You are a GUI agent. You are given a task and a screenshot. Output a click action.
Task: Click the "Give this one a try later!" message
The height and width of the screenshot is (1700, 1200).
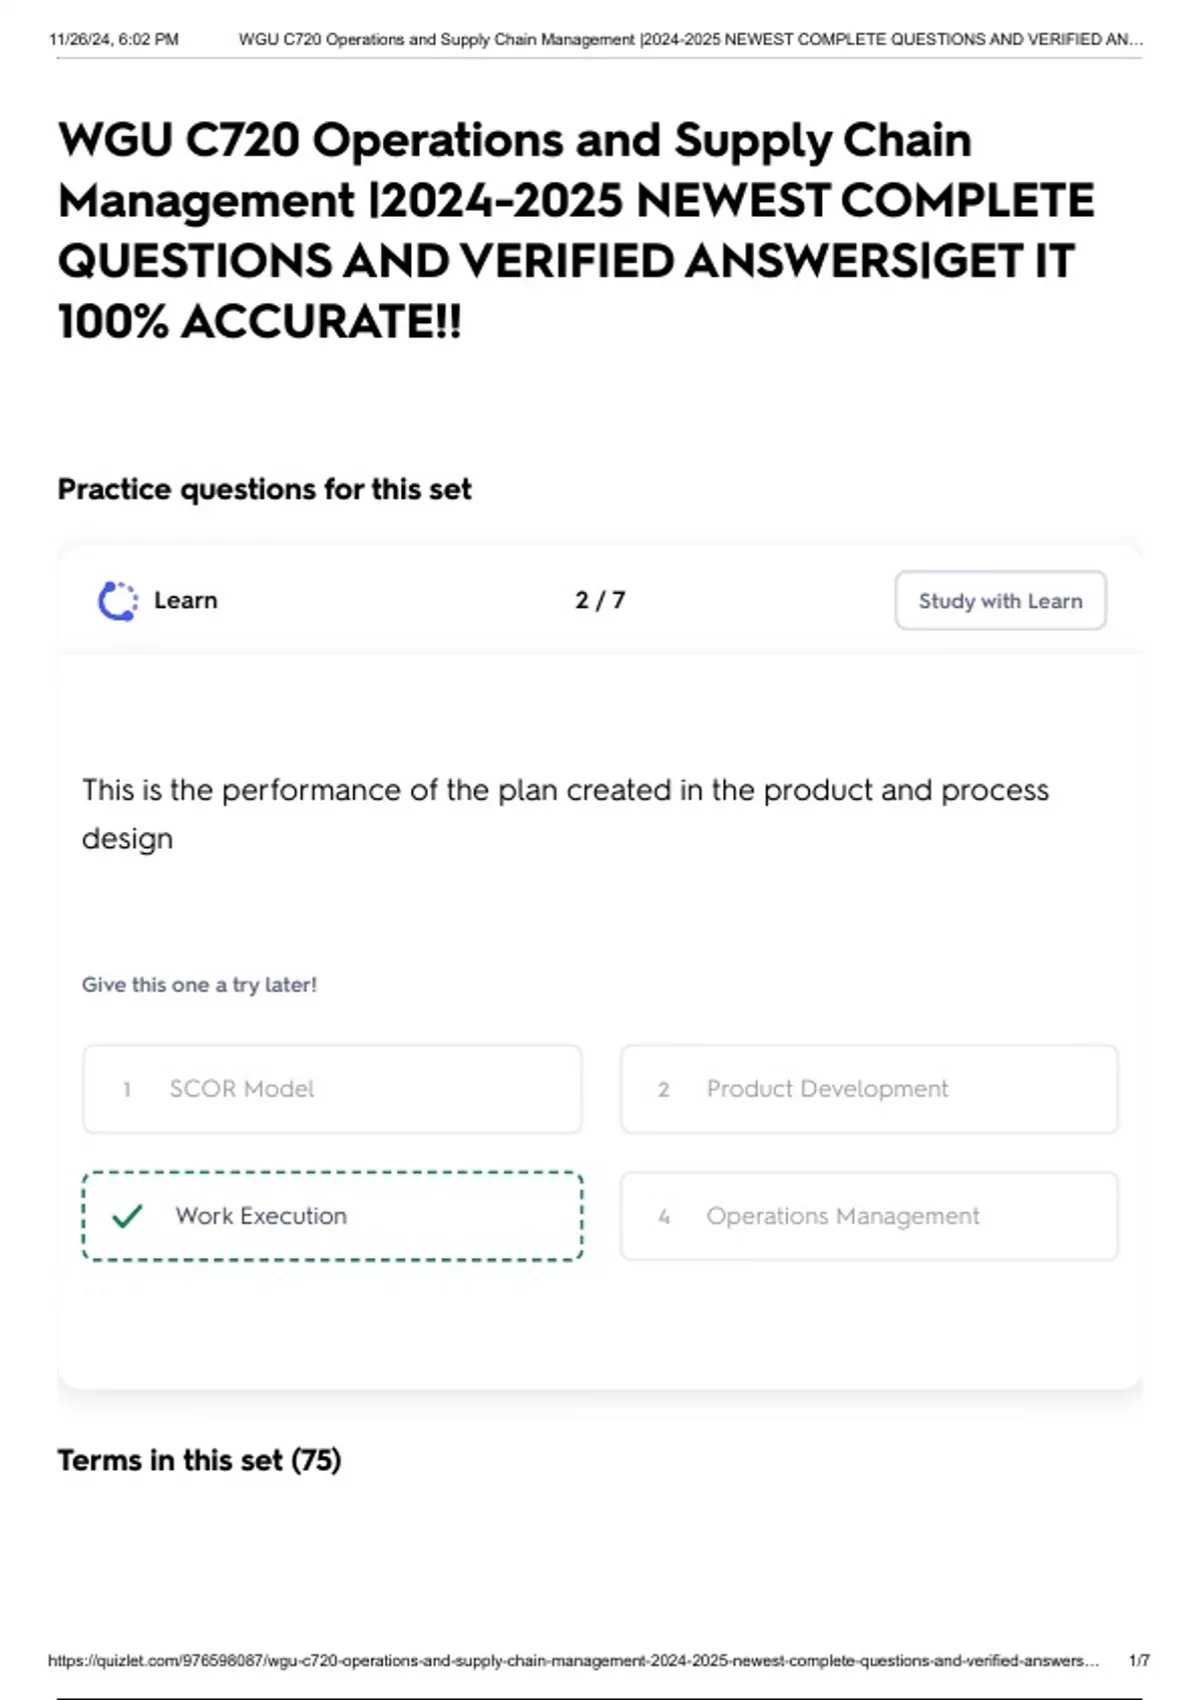[x=199, y=985]
